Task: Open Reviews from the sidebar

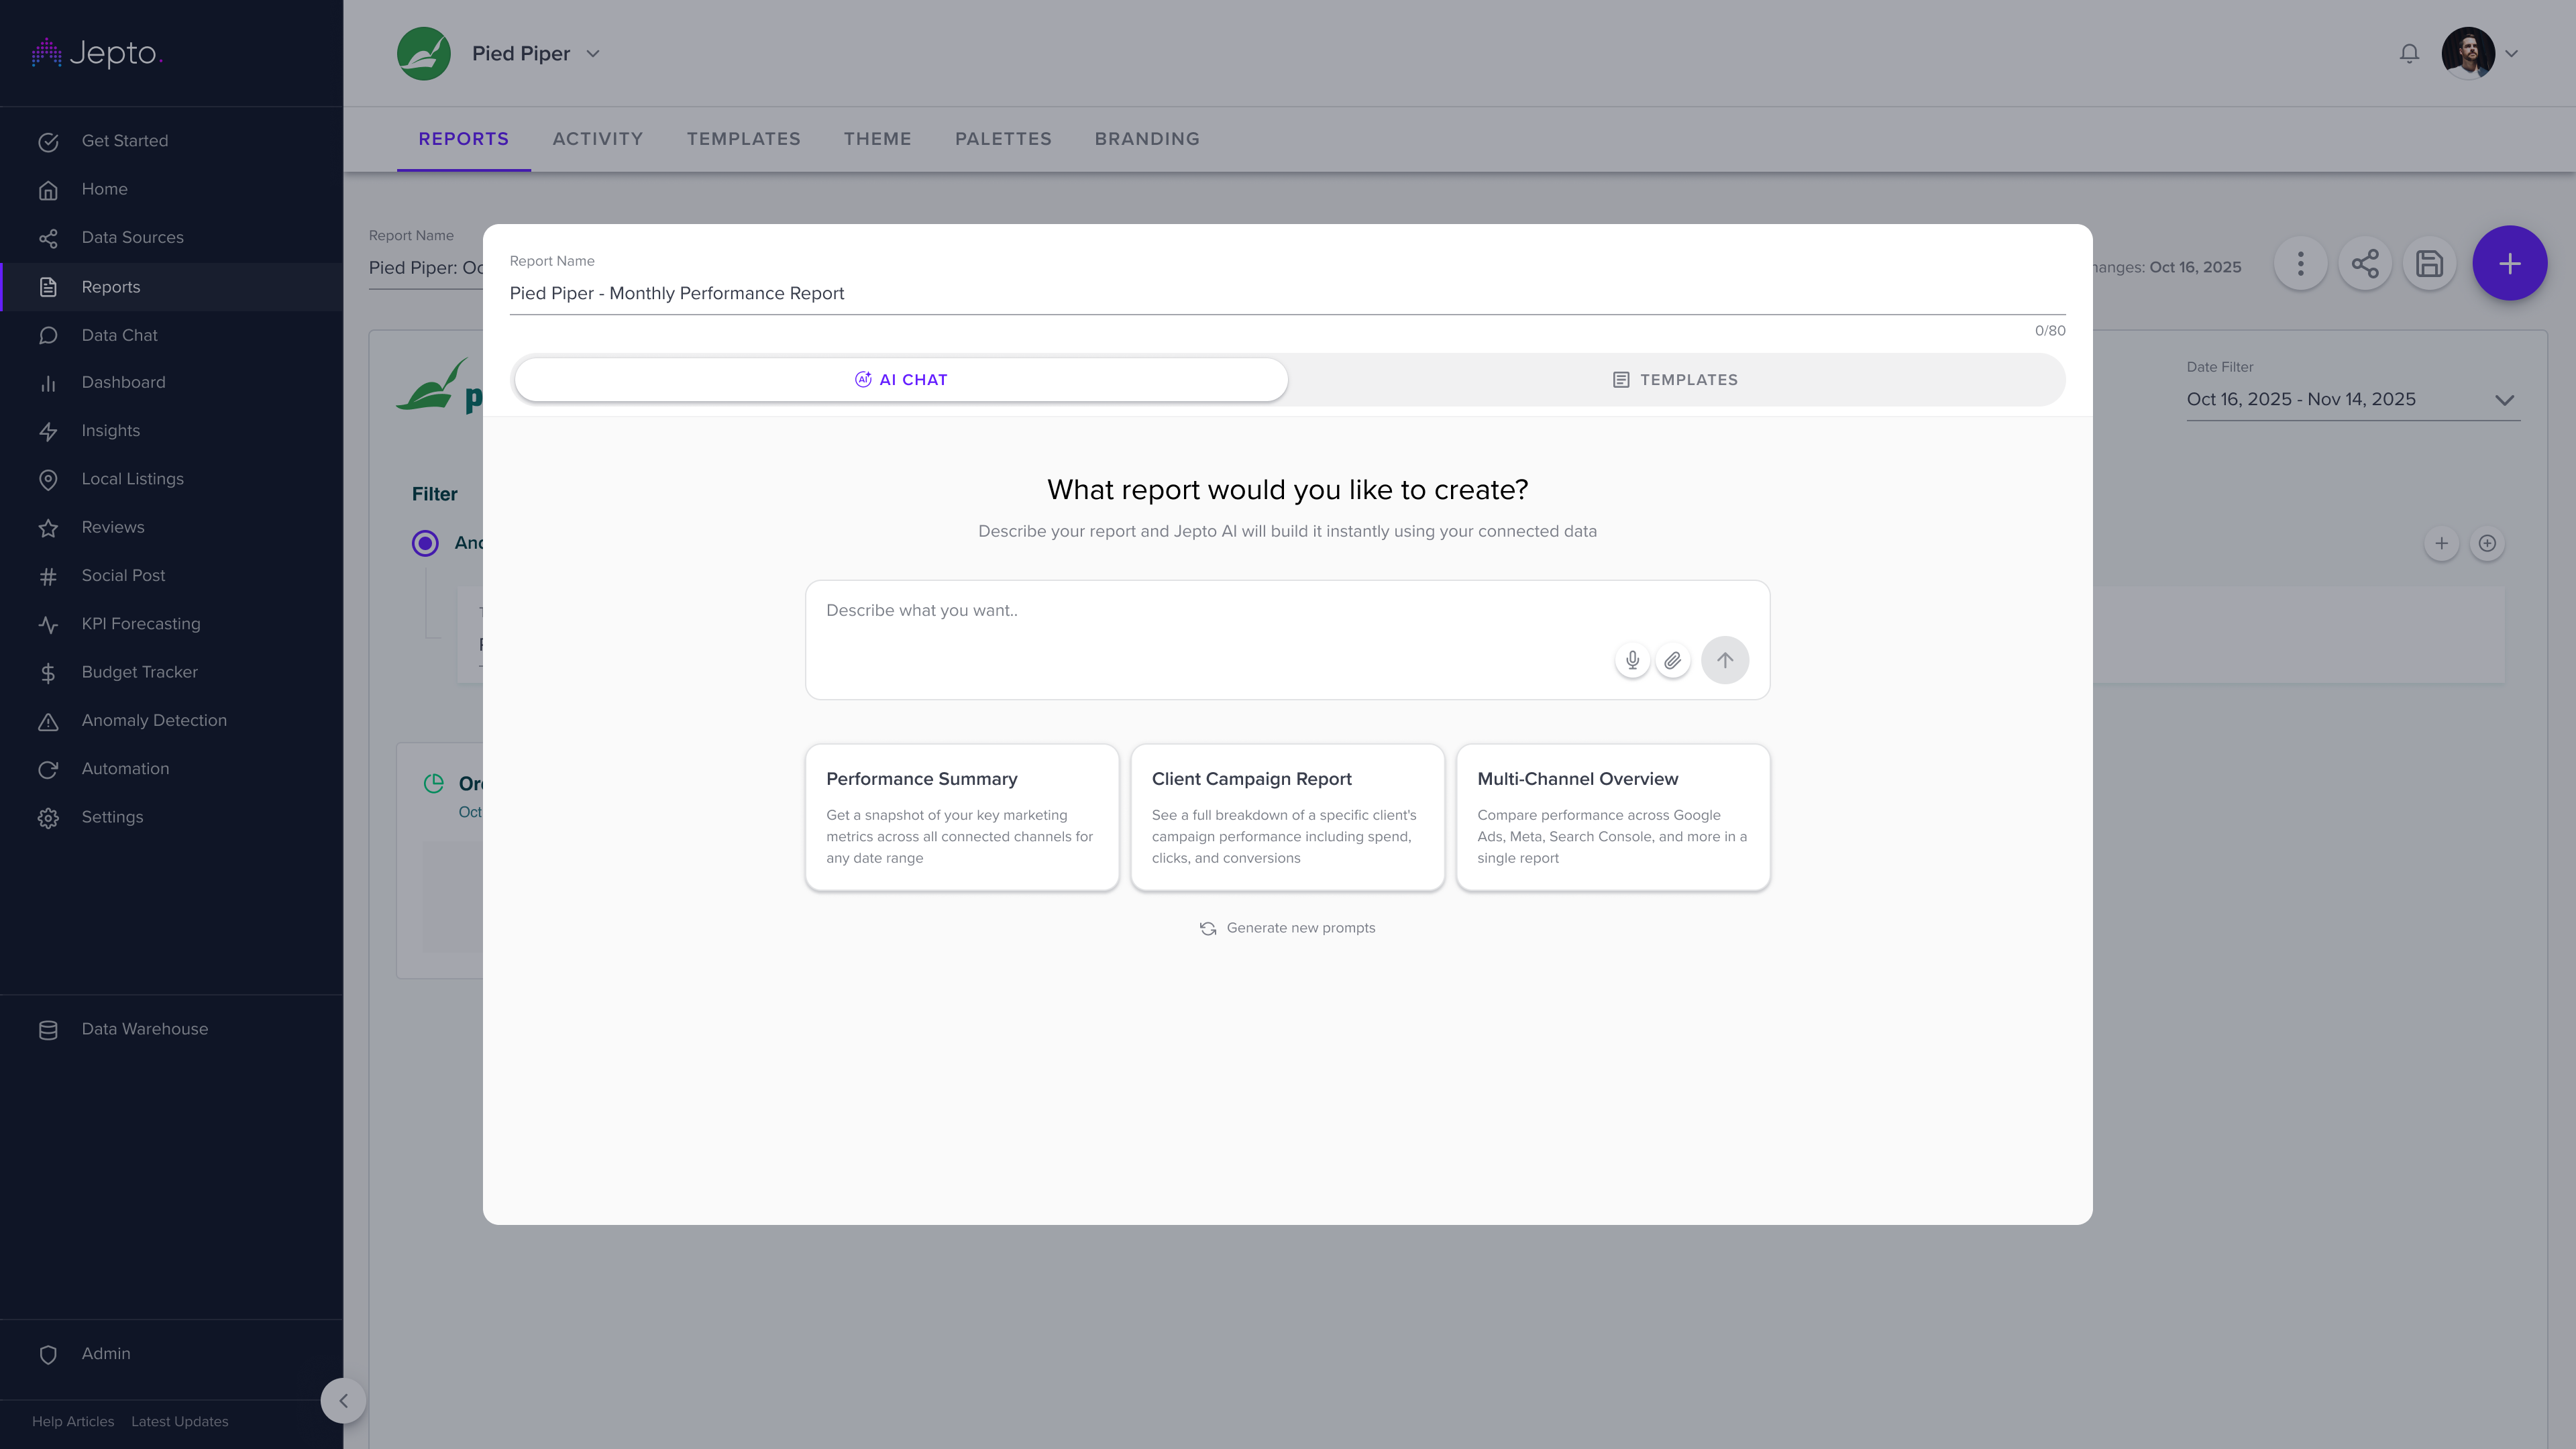Action: pos(171,528)
